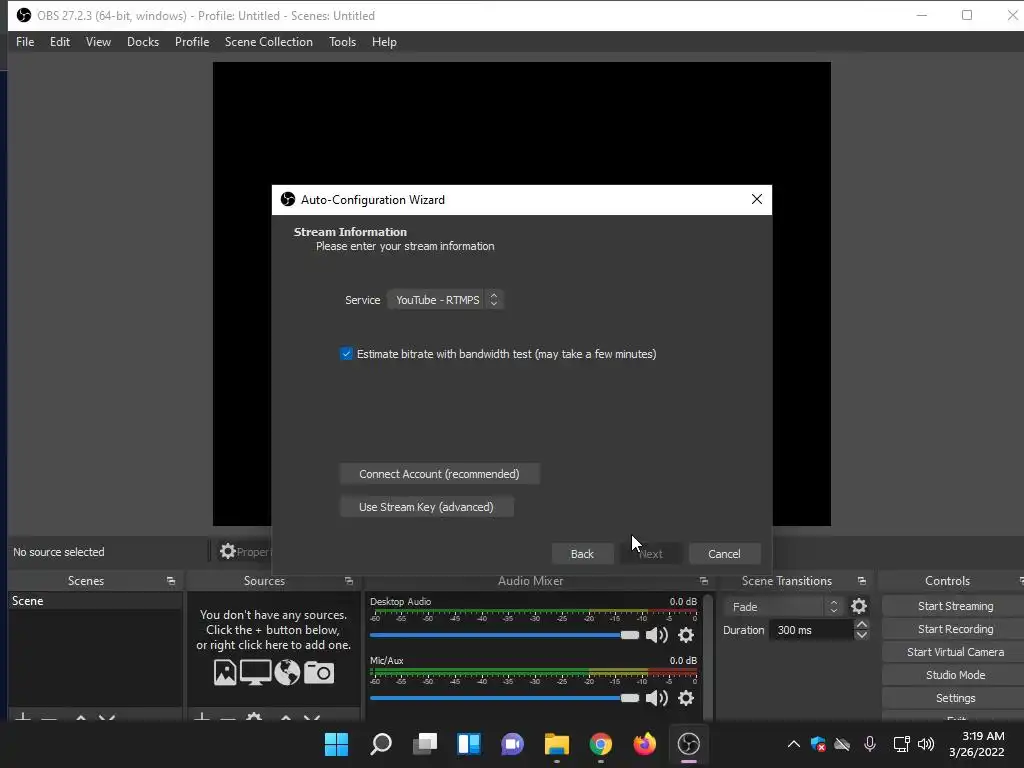Mute the Desktop Audio speaker icon

[x=656, y=635]
